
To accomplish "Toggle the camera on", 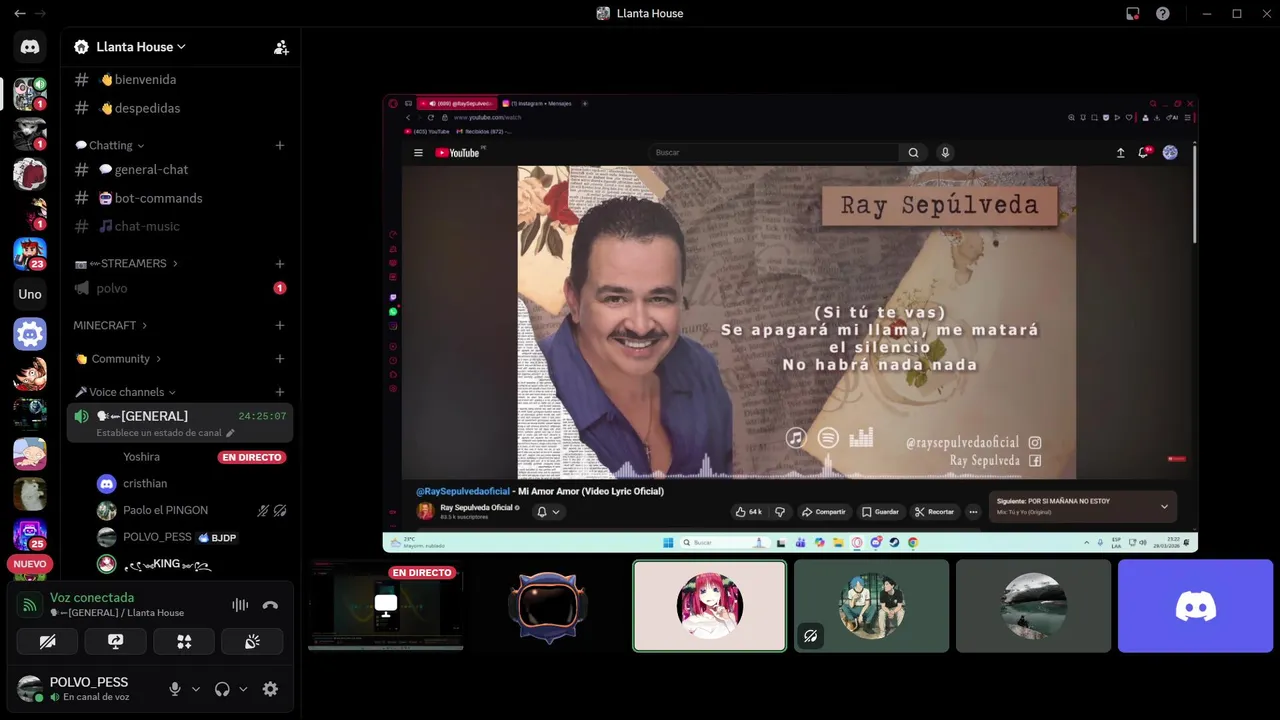I will [x=47, y=642].
